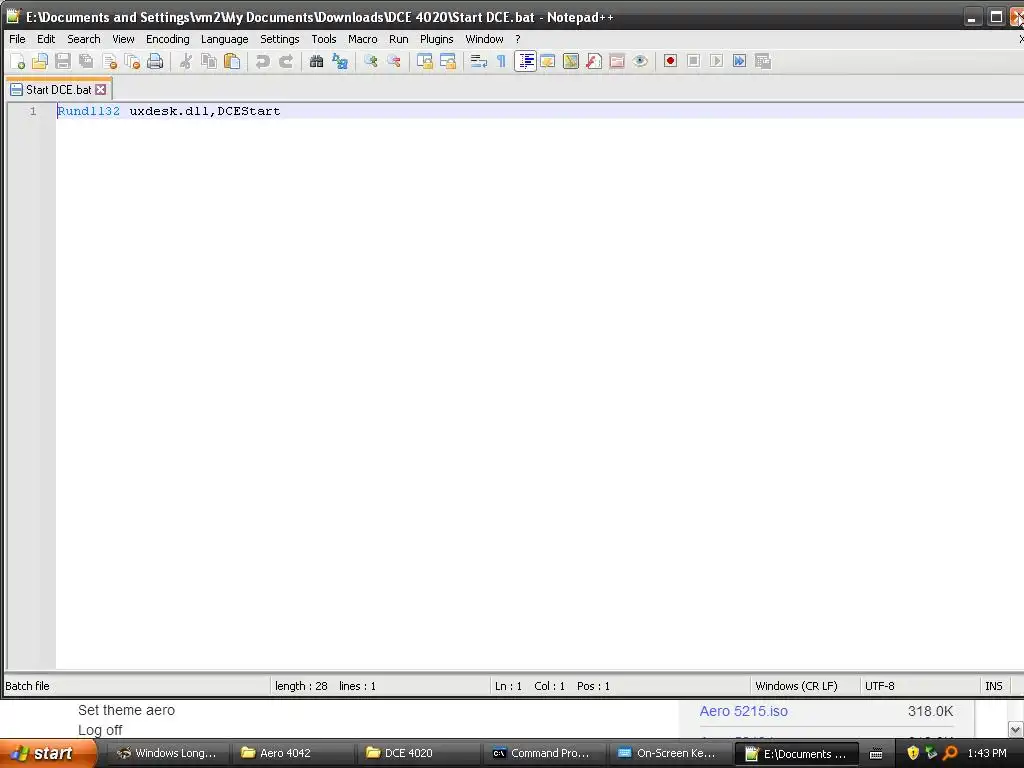Viewport: 1024px width, 768px height.
Task: Click the Copy toolbar icon
Action: click(209, 61)
